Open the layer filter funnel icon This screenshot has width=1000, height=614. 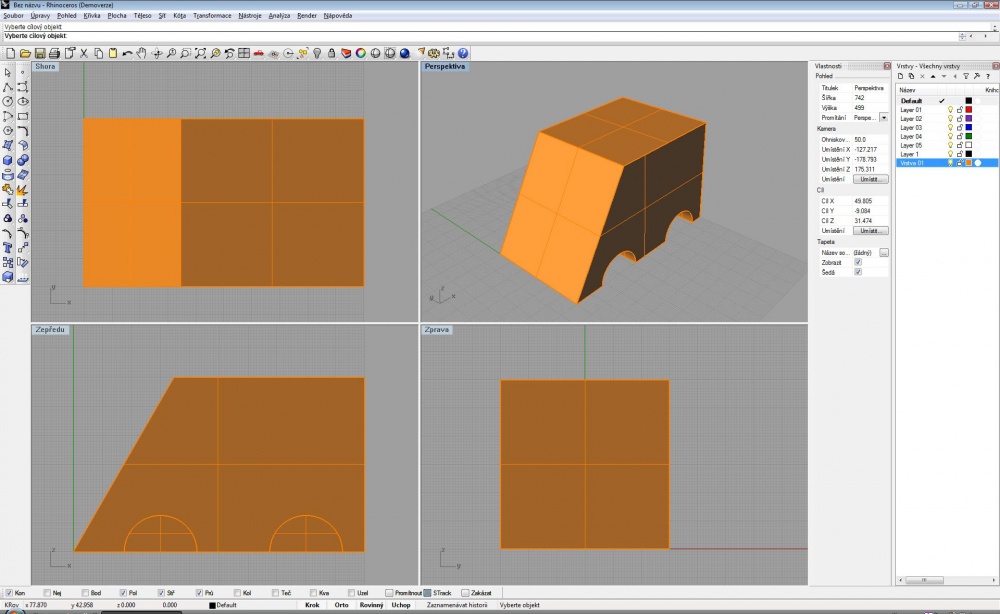(966, 77)
